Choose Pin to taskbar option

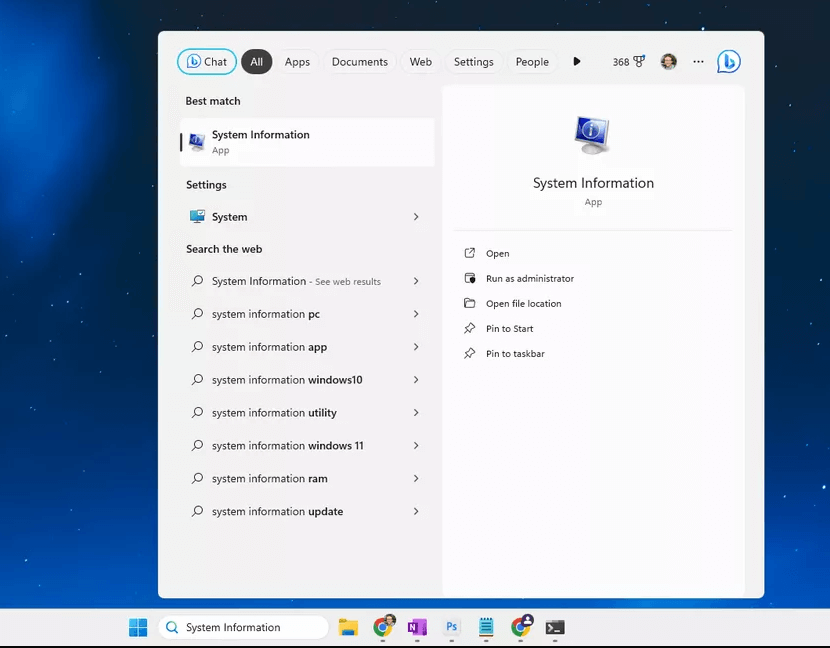click(515, 354)
